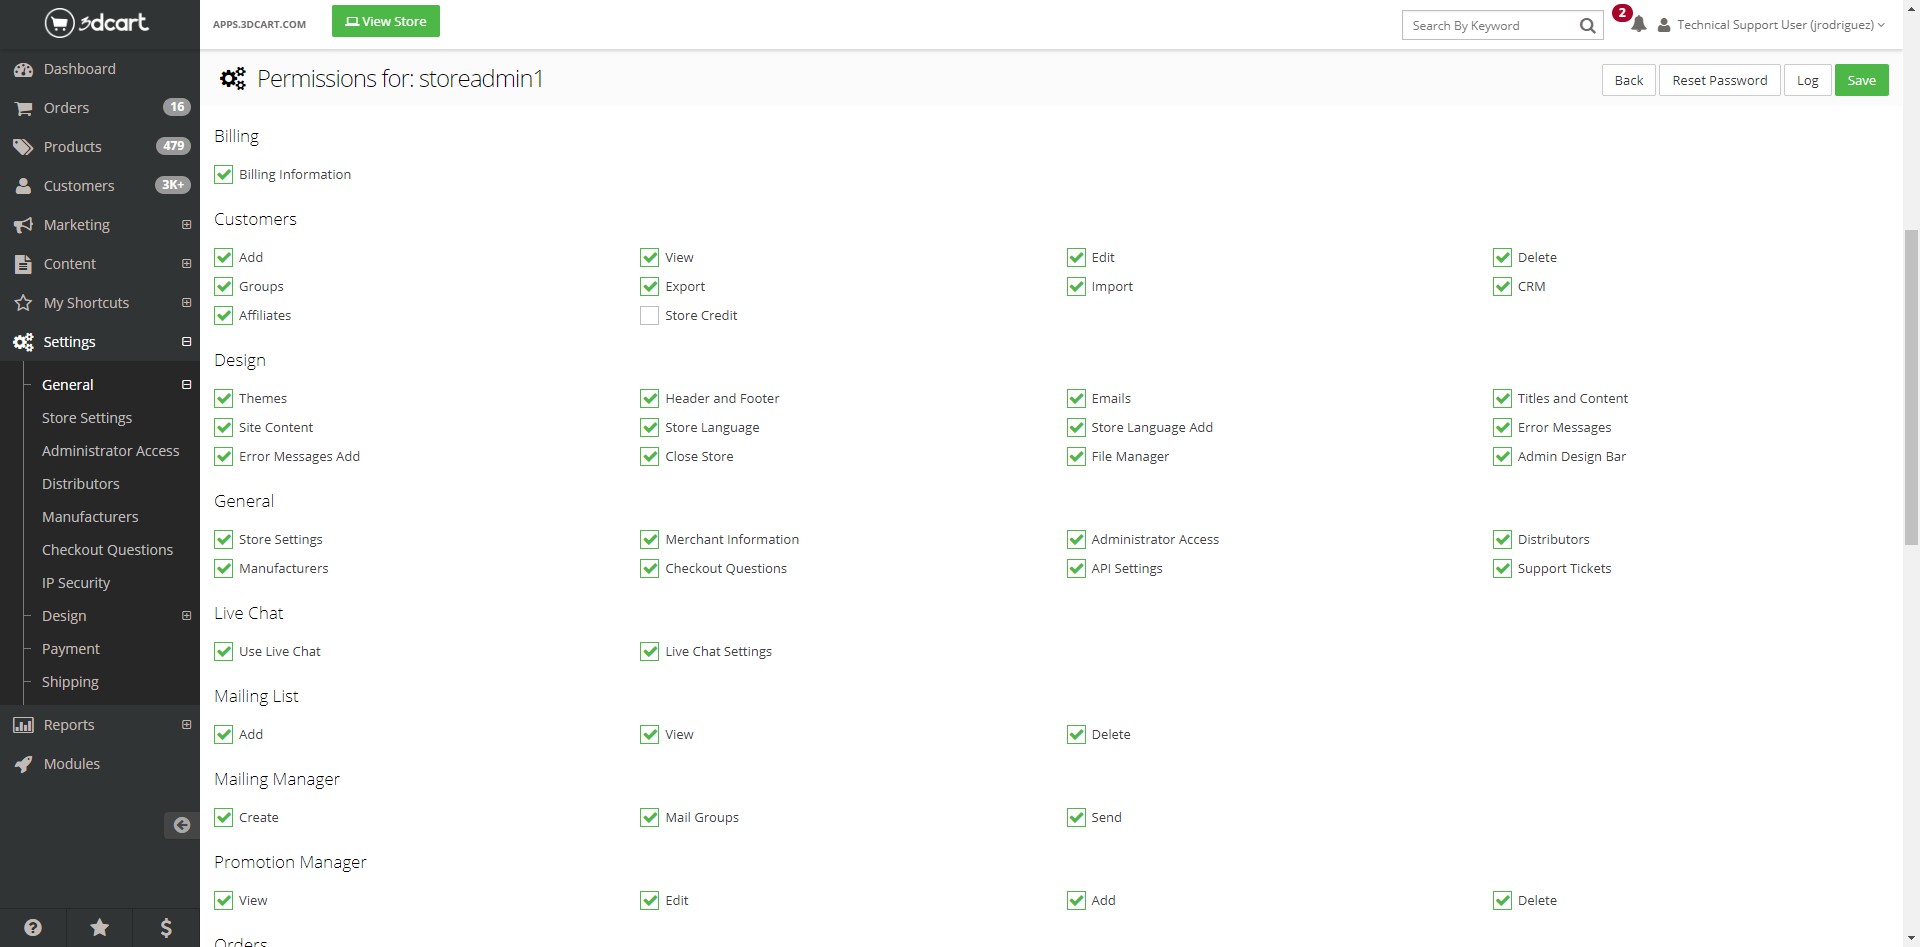Open the Technical Support User dropdown
Viewport: 1920px width, 947px height.
pos(1772,25)
